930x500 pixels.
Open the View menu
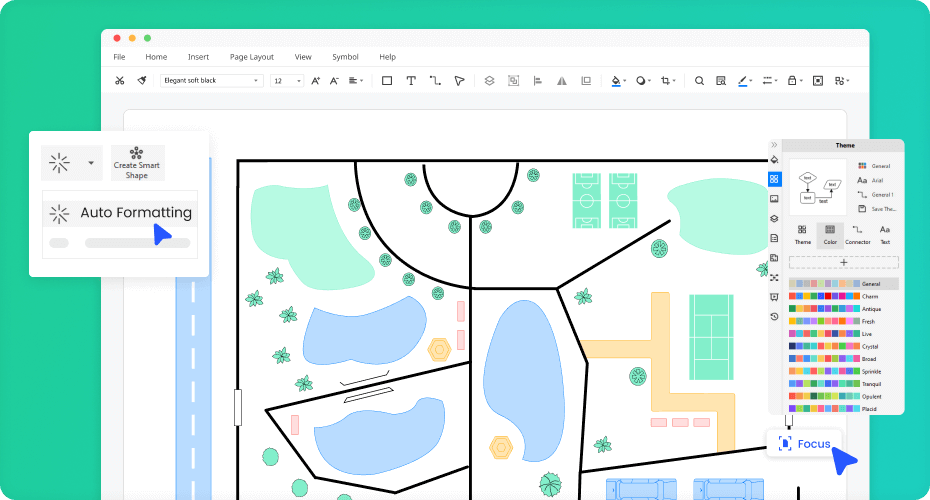pos(303,57)
